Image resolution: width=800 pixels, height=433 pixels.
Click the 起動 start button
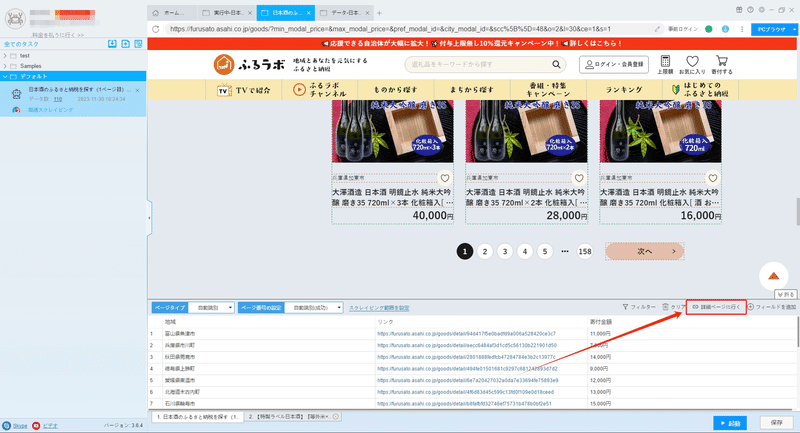pos(730,423)
